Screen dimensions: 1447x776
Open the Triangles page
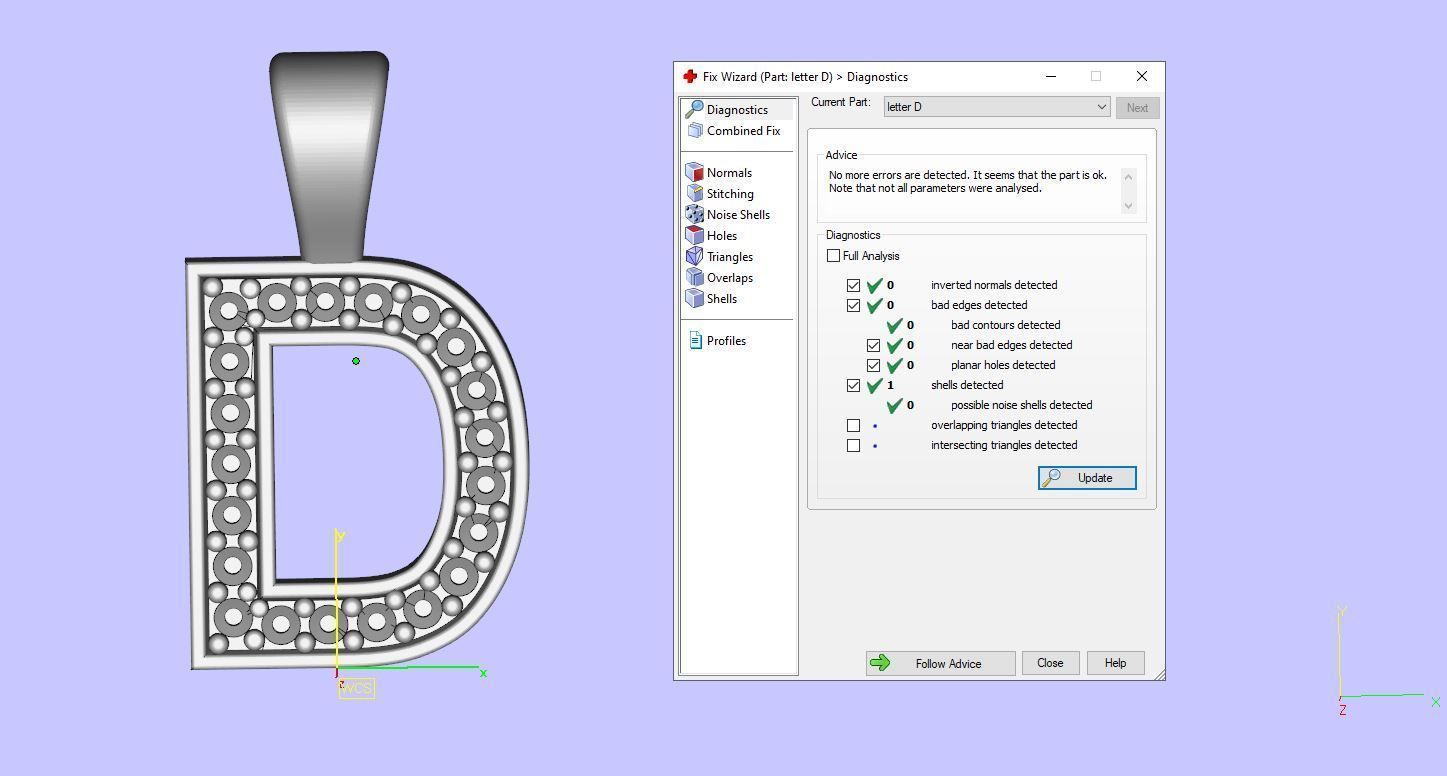(x=730, y=257)
